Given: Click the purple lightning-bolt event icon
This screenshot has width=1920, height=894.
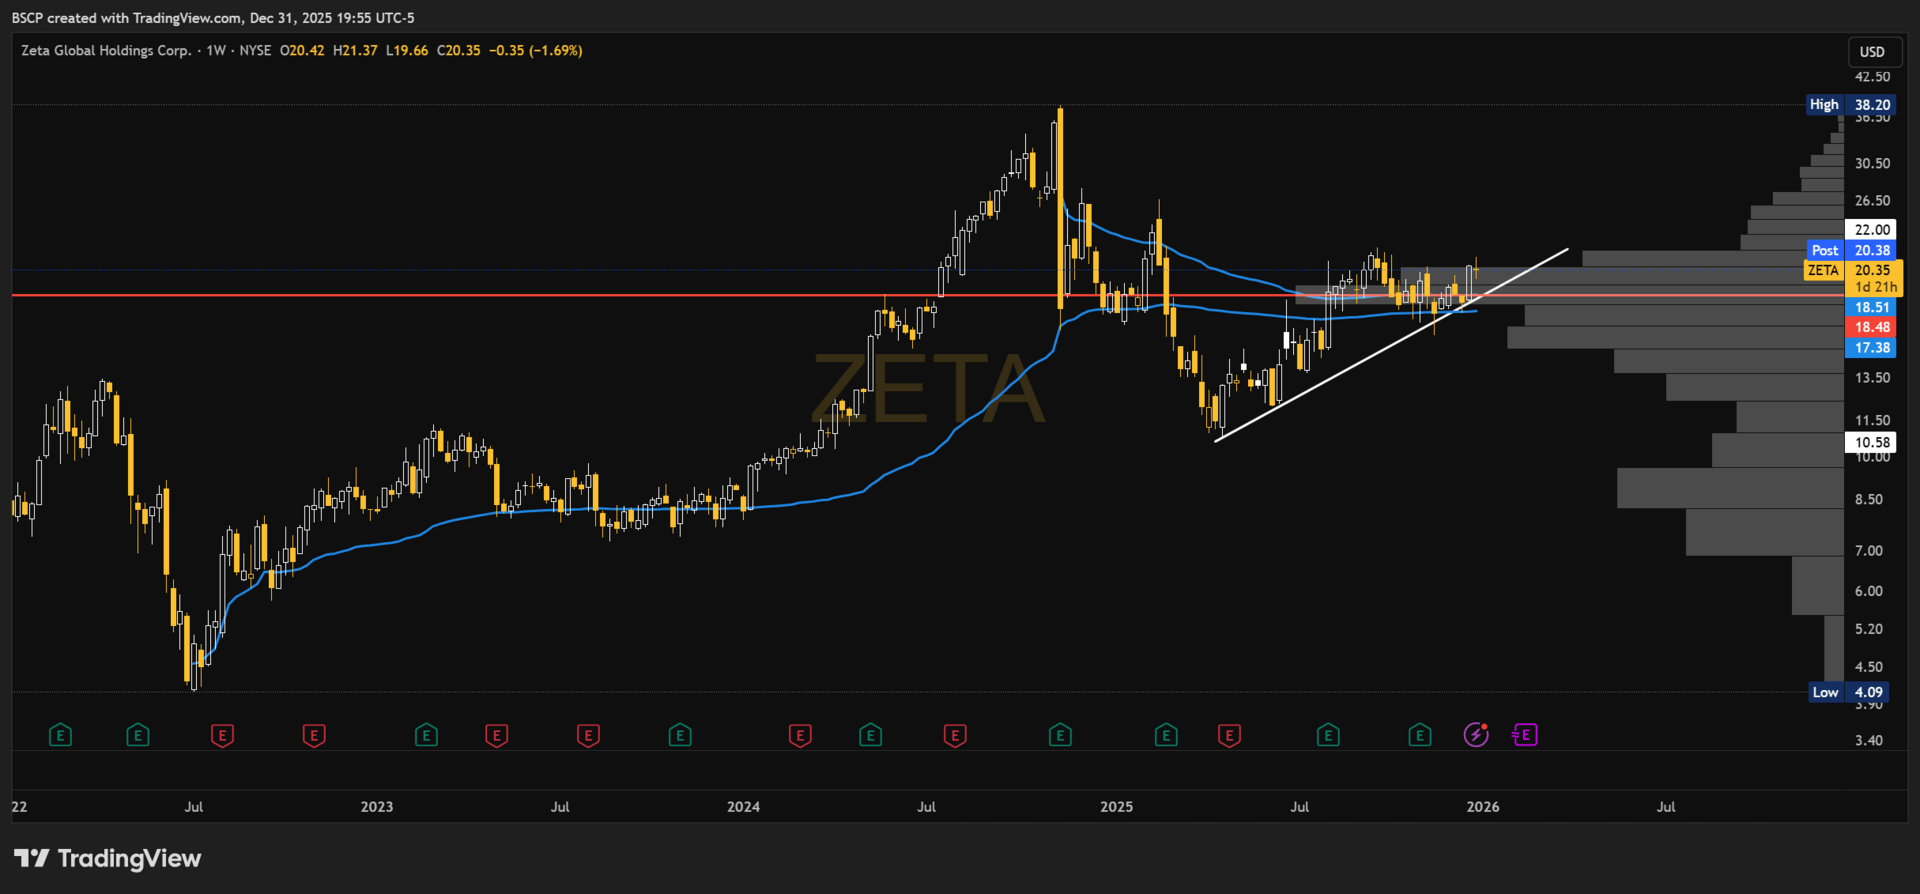Looking at the screenshot, I should (x=1476, y=735).
